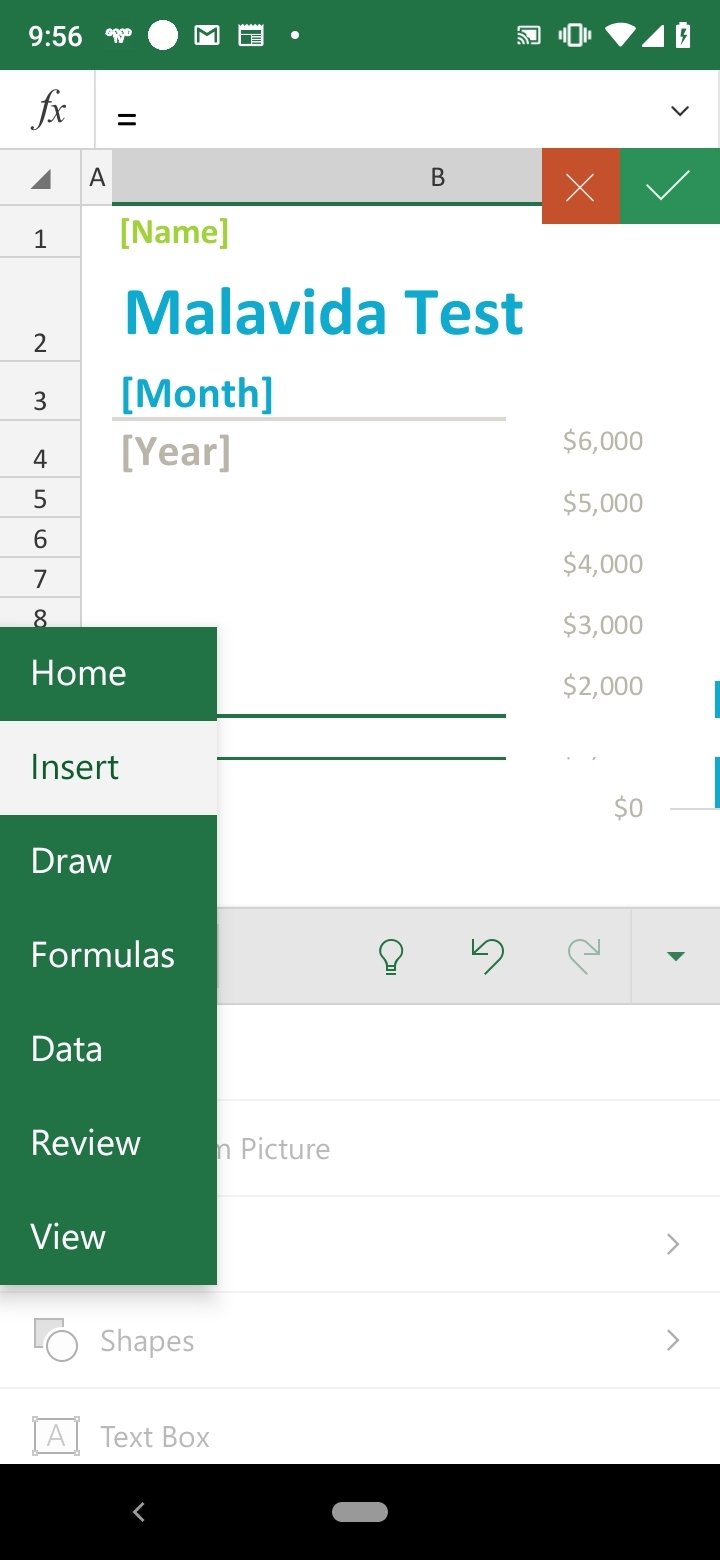The image size is (720, 1560).
Task: Expand the Shapes submenu arrow
Action: pos(673,1340)
